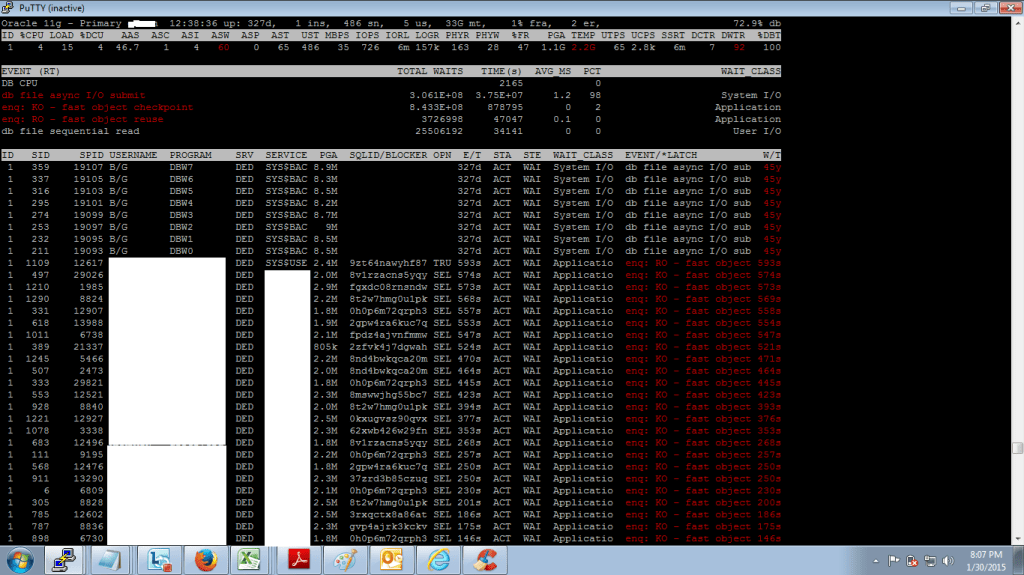Click SQL ID 'fgxdc08rnsndw'
The height and width of the screenshot is (575, 1024).
388,287
